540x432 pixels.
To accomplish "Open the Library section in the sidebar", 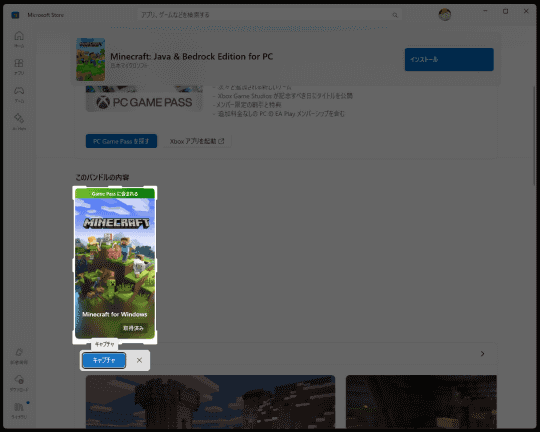I will [x=19, y=410].
